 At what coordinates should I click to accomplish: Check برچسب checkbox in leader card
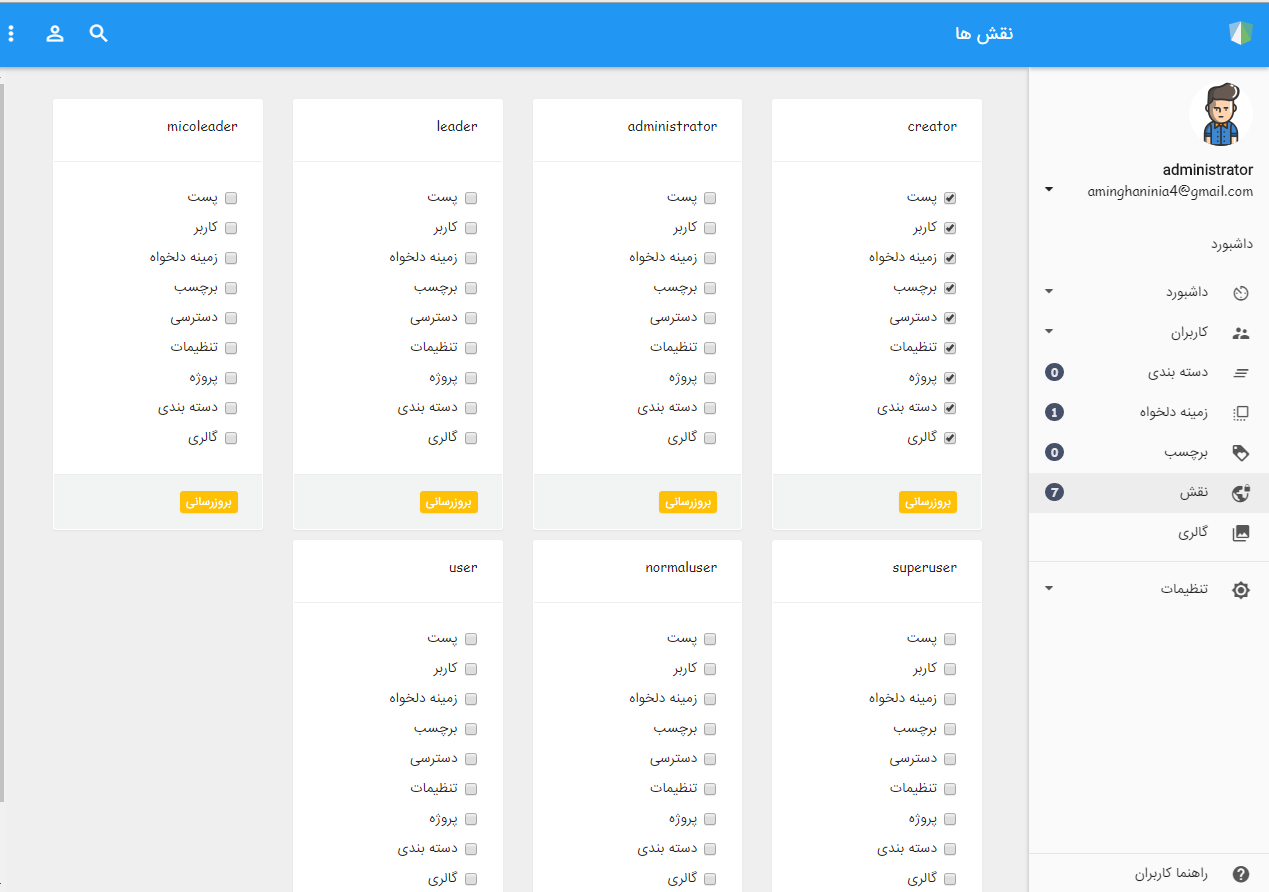(470, 288)
